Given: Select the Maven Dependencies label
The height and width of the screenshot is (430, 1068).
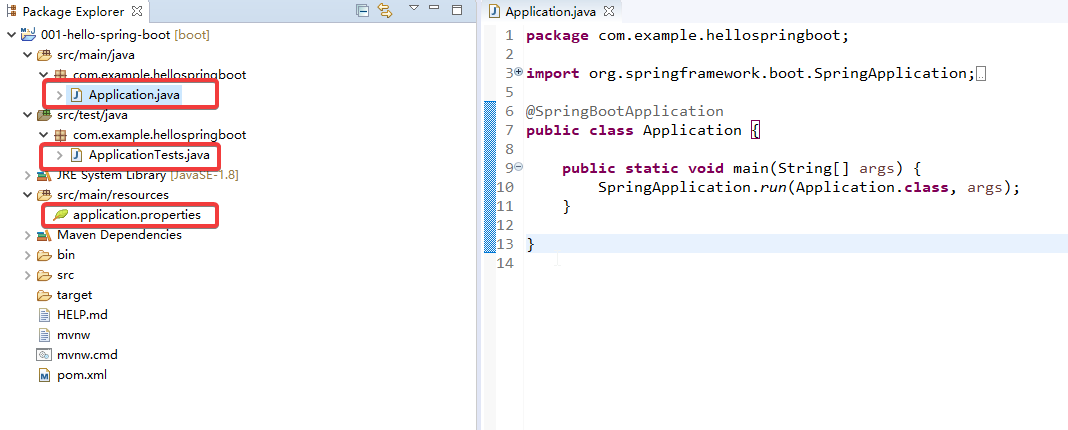Looking at the screenshot, I should [119, 235].
